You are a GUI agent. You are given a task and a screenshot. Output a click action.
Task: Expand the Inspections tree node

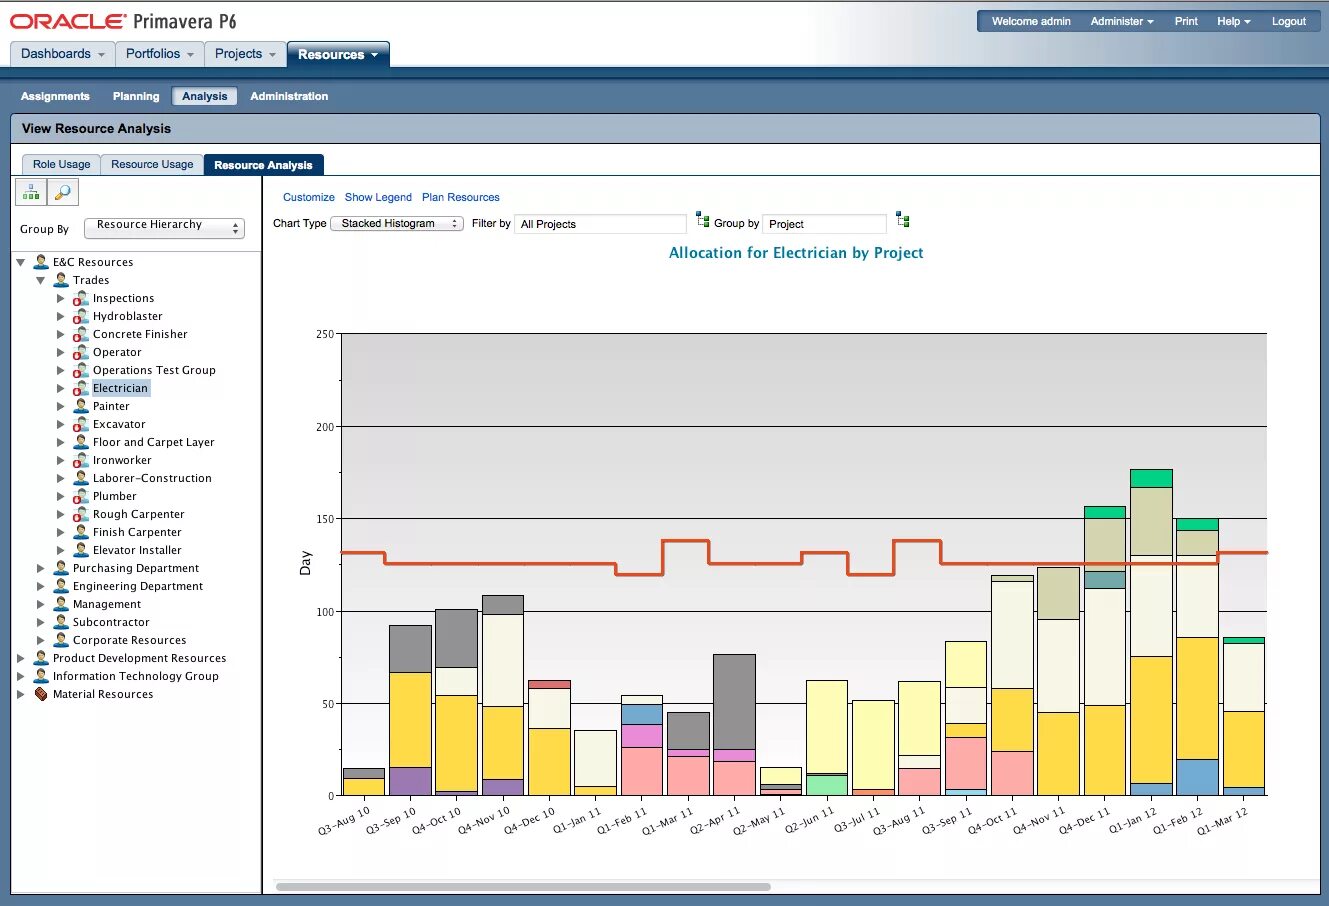pyautogui.click(x=60, y=298)
